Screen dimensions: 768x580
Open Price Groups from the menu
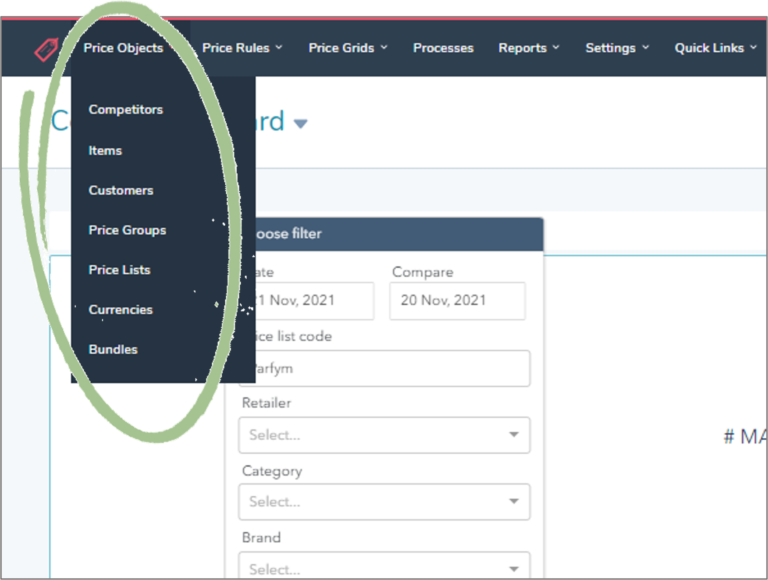(127, 230)
